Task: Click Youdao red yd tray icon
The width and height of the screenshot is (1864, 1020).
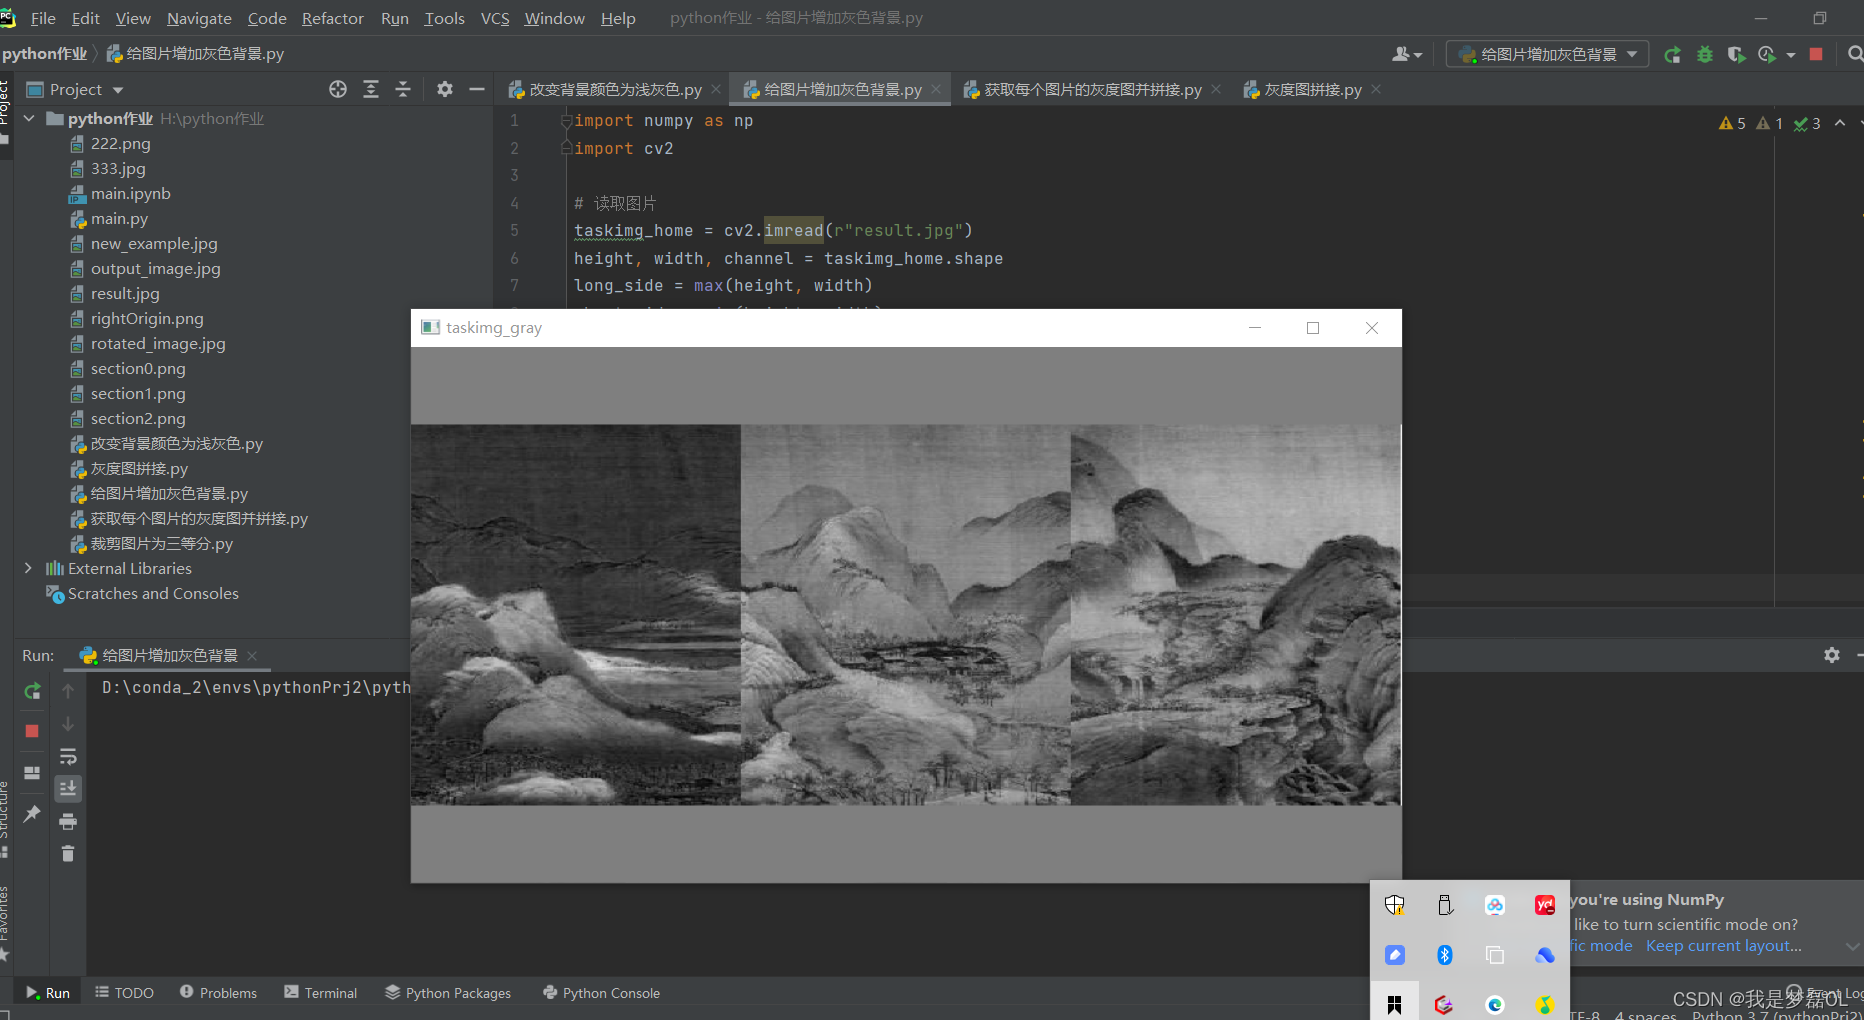Action: click(1545, 905)
